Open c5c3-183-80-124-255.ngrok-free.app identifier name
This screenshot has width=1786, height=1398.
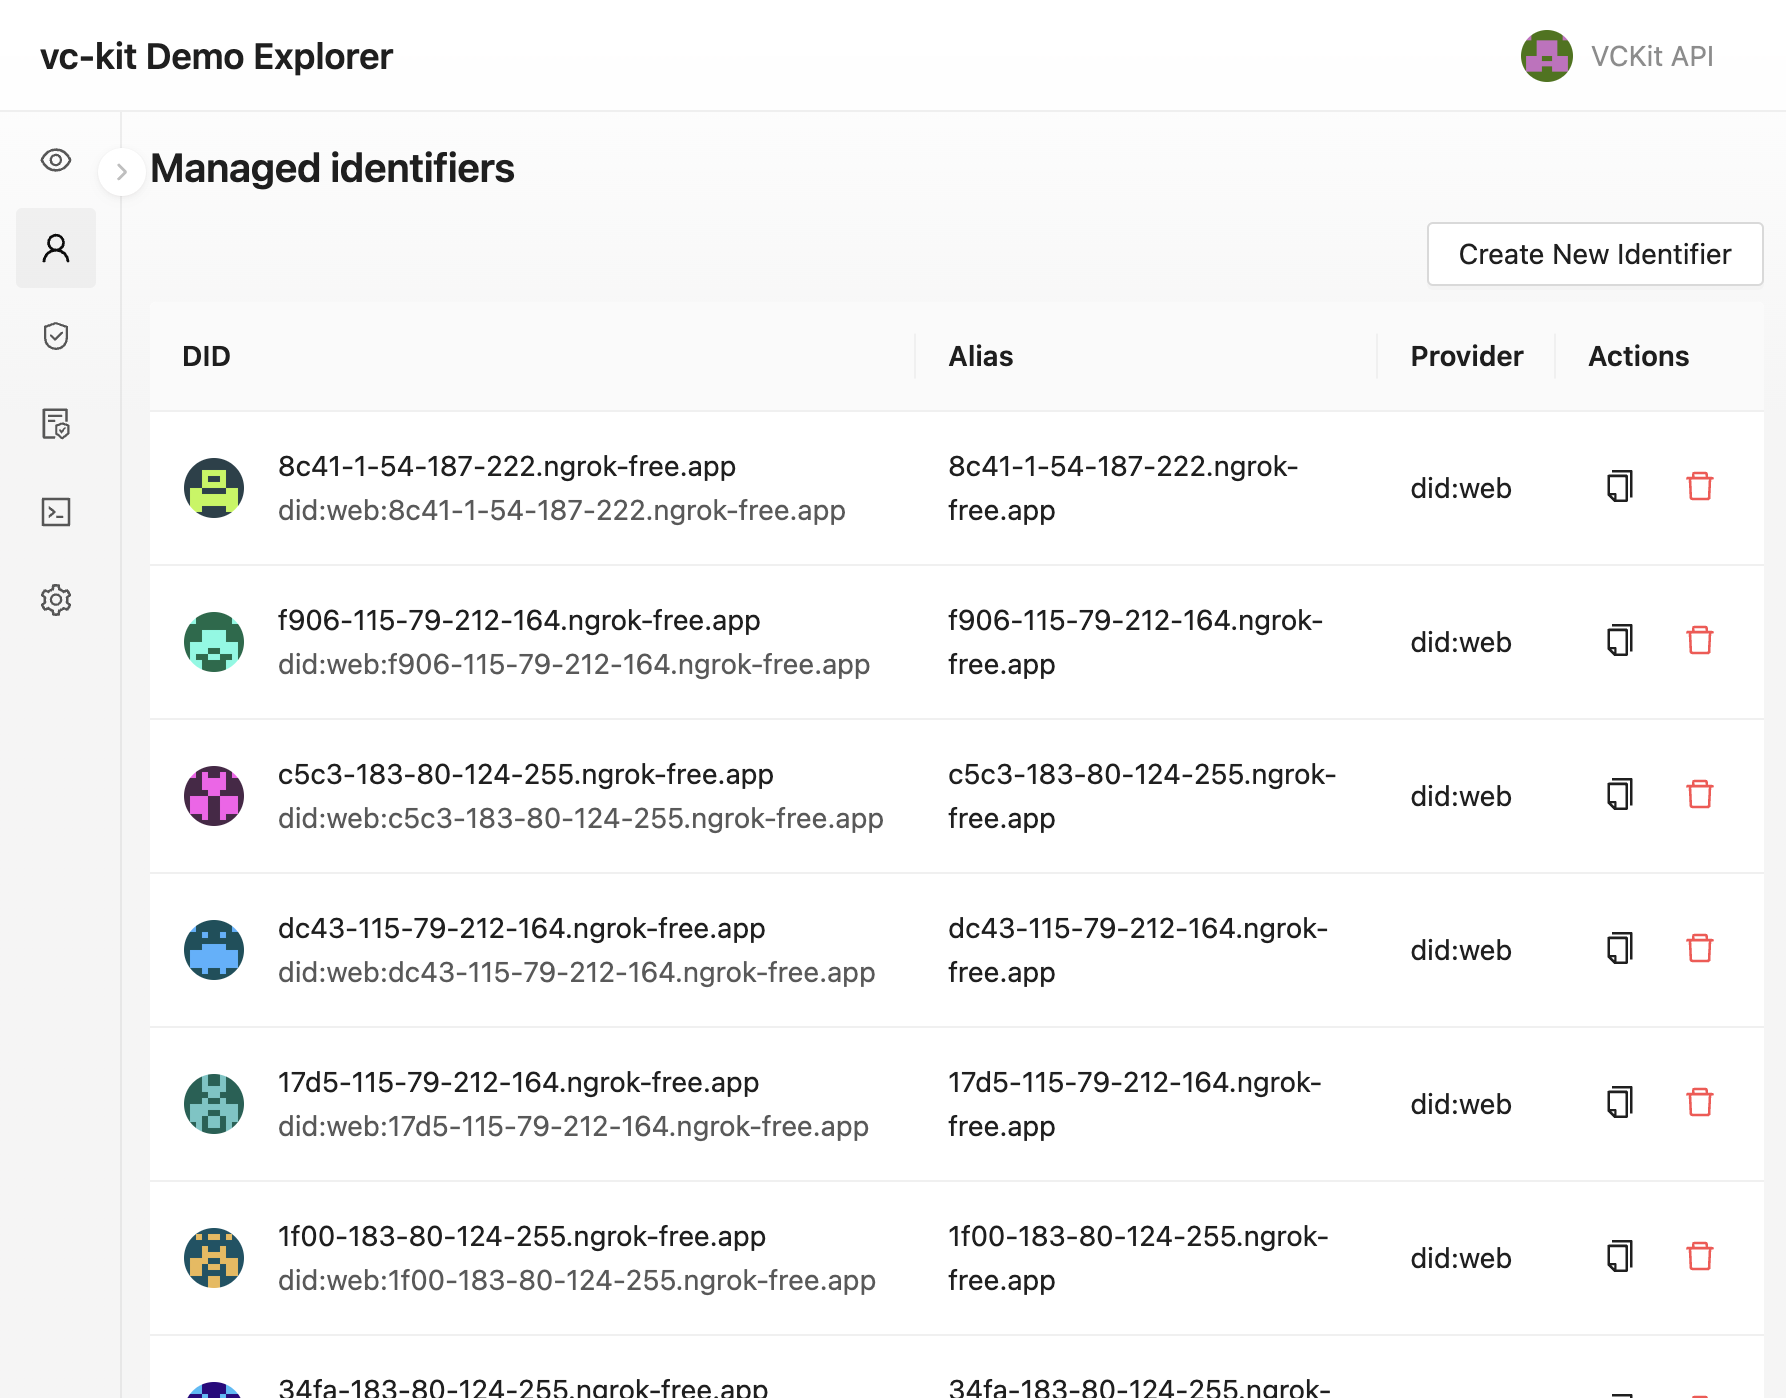click(x=526, y=775)
